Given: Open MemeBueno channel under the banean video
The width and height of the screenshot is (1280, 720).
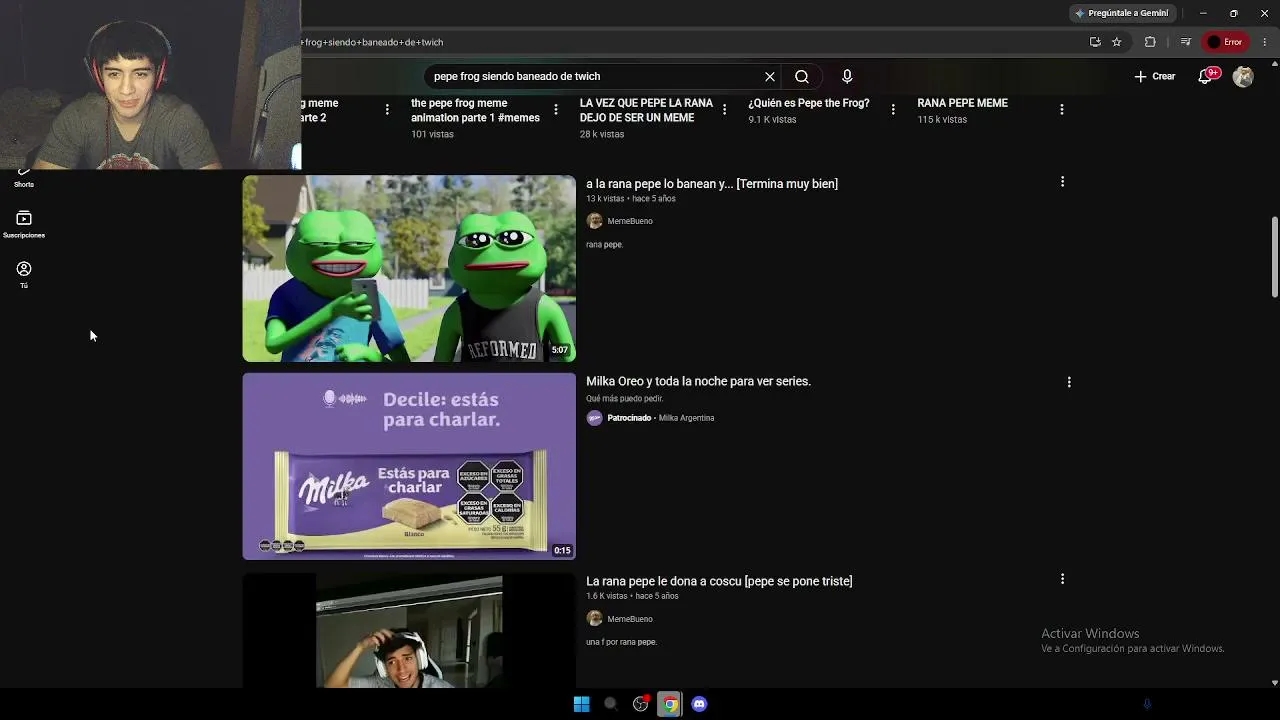Looking at the screenshot, I should click(630, 221).
